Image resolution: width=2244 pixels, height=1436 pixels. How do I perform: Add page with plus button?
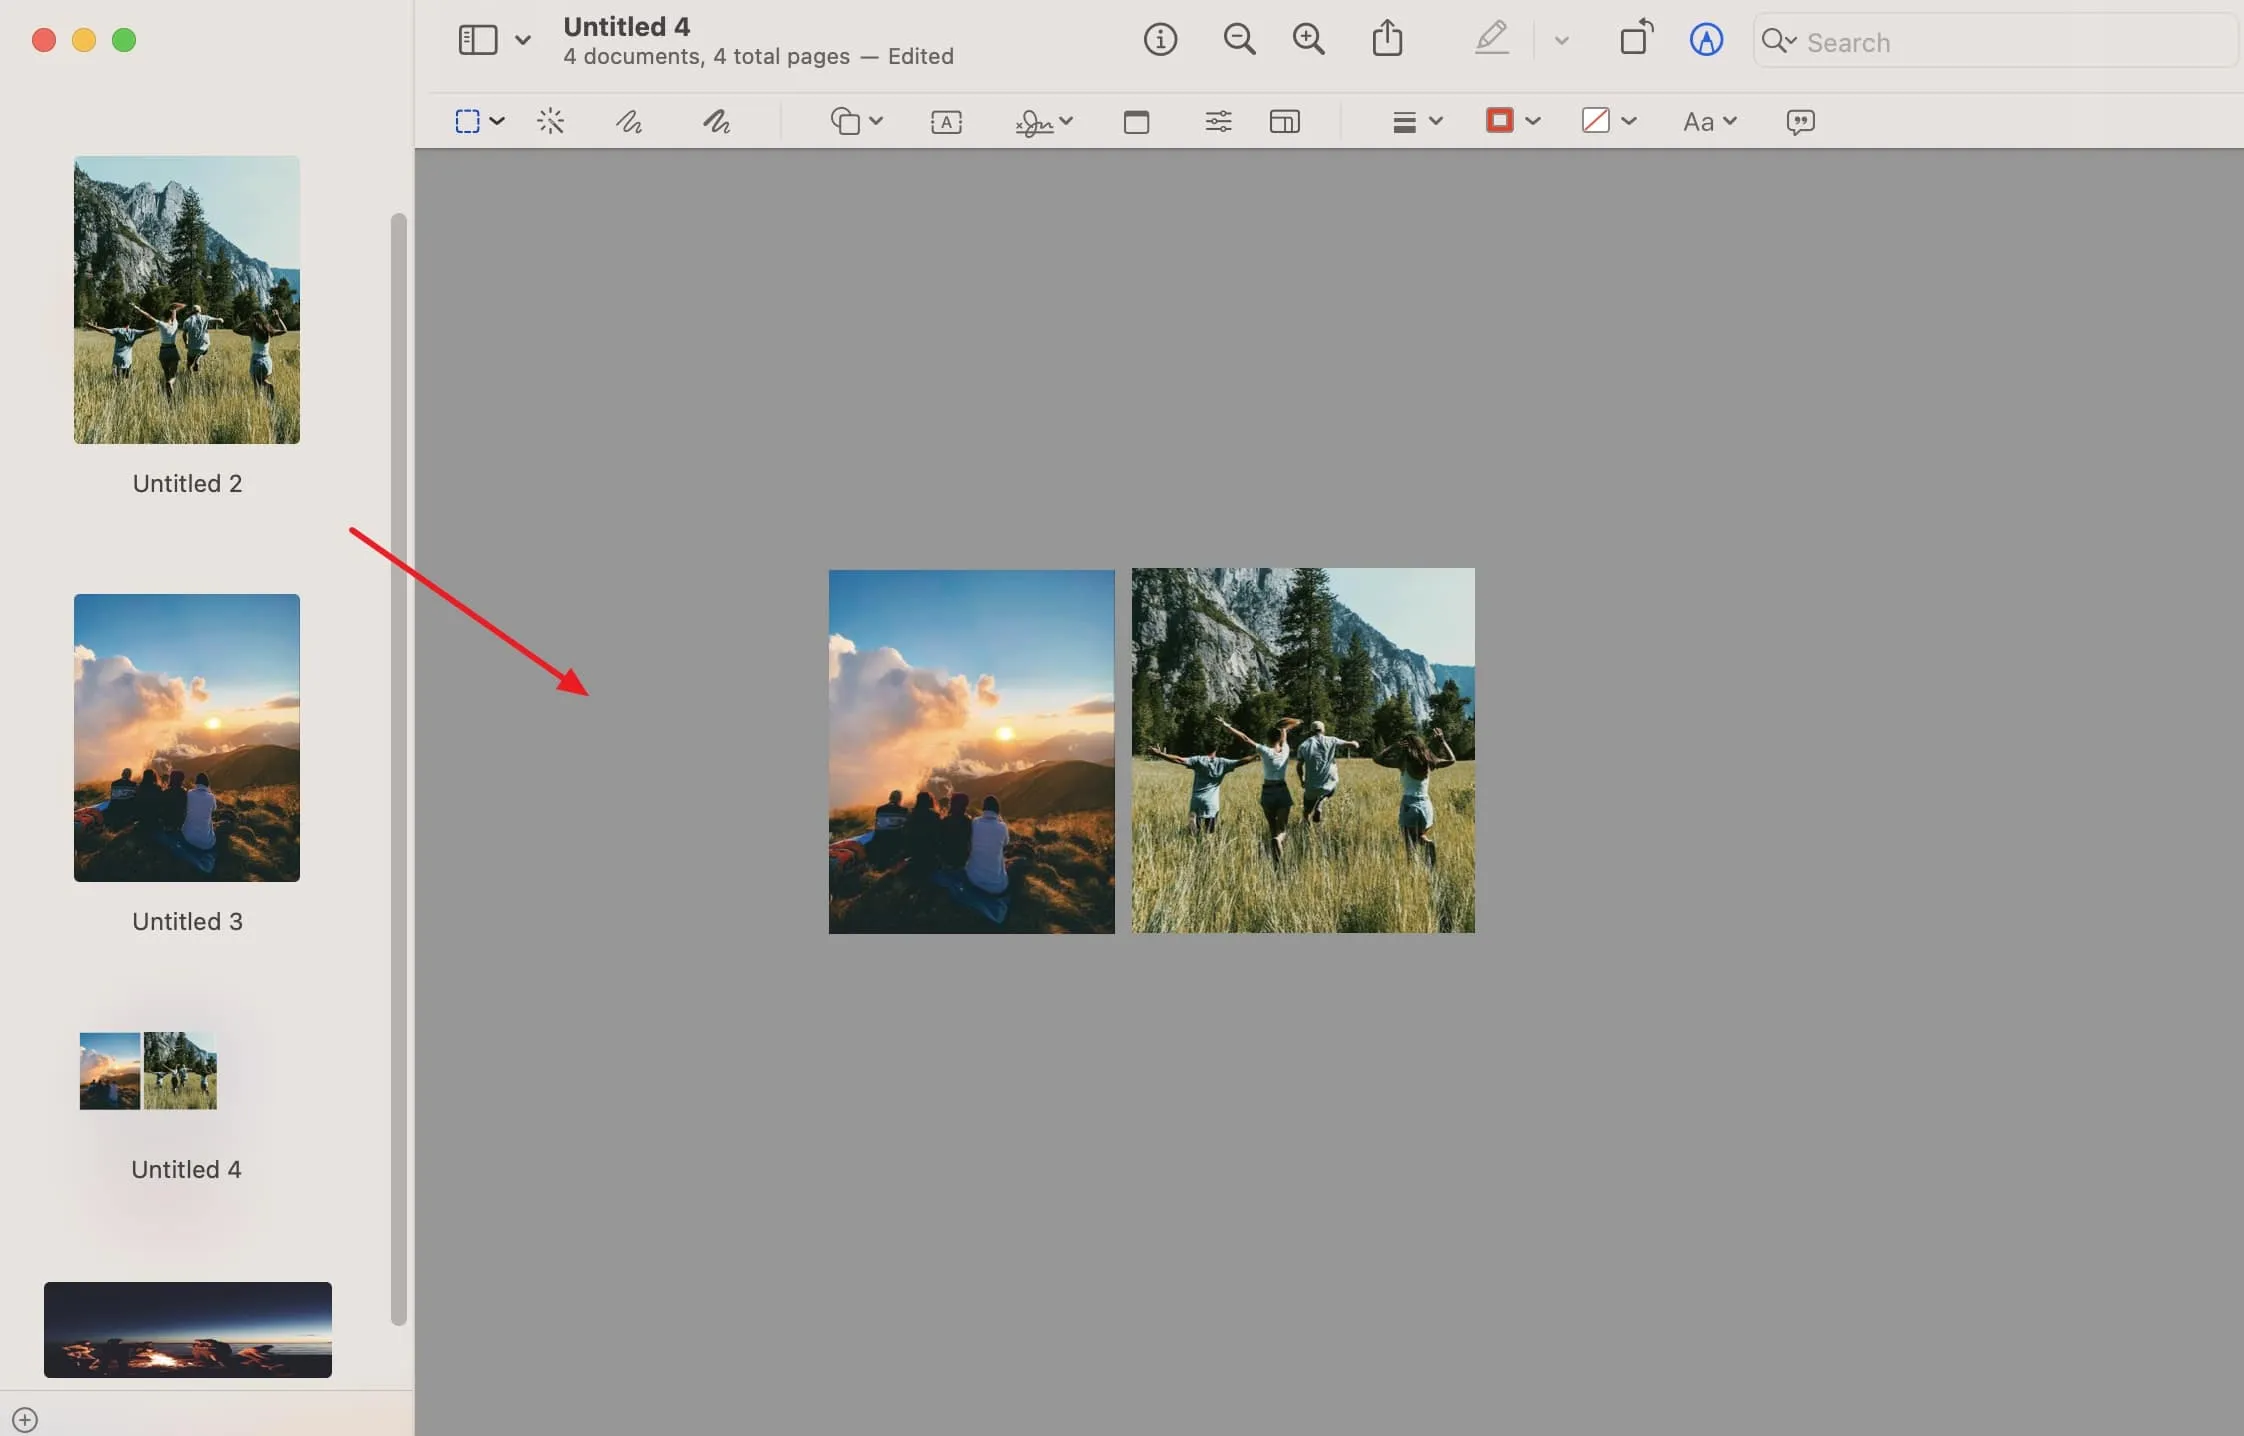click(25, 1420)
